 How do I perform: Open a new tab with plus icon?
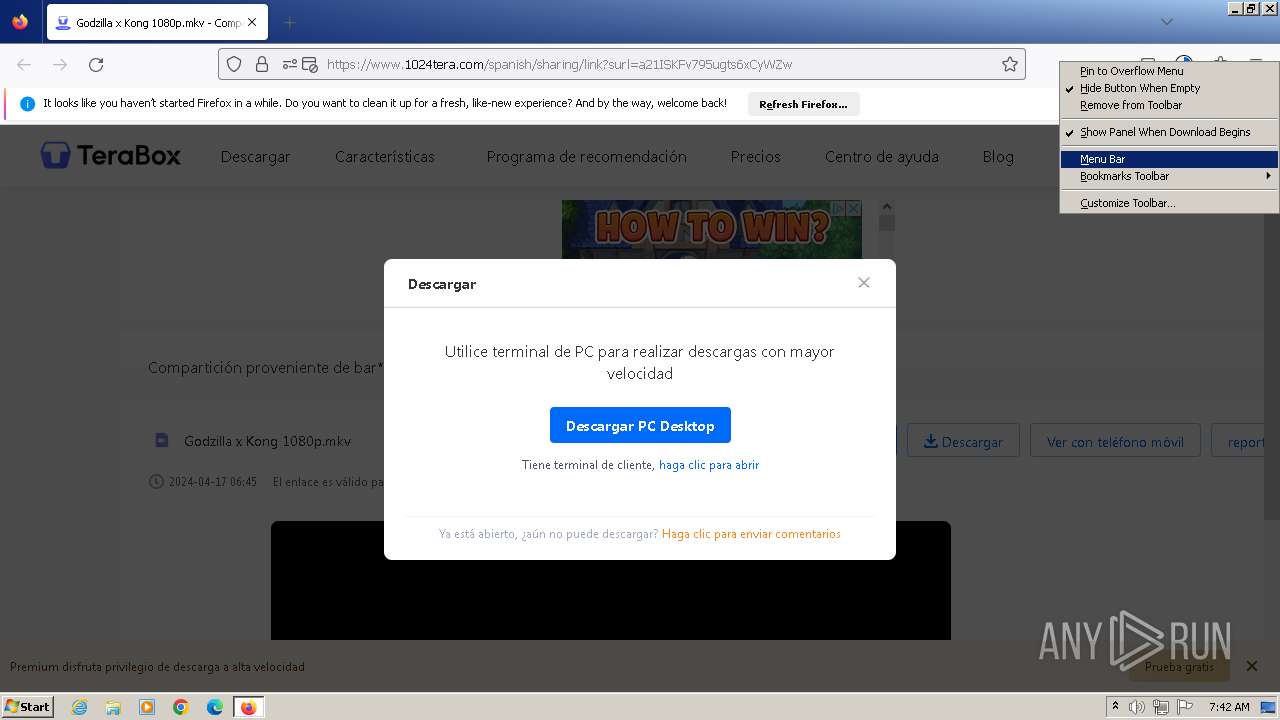point(290,22)
